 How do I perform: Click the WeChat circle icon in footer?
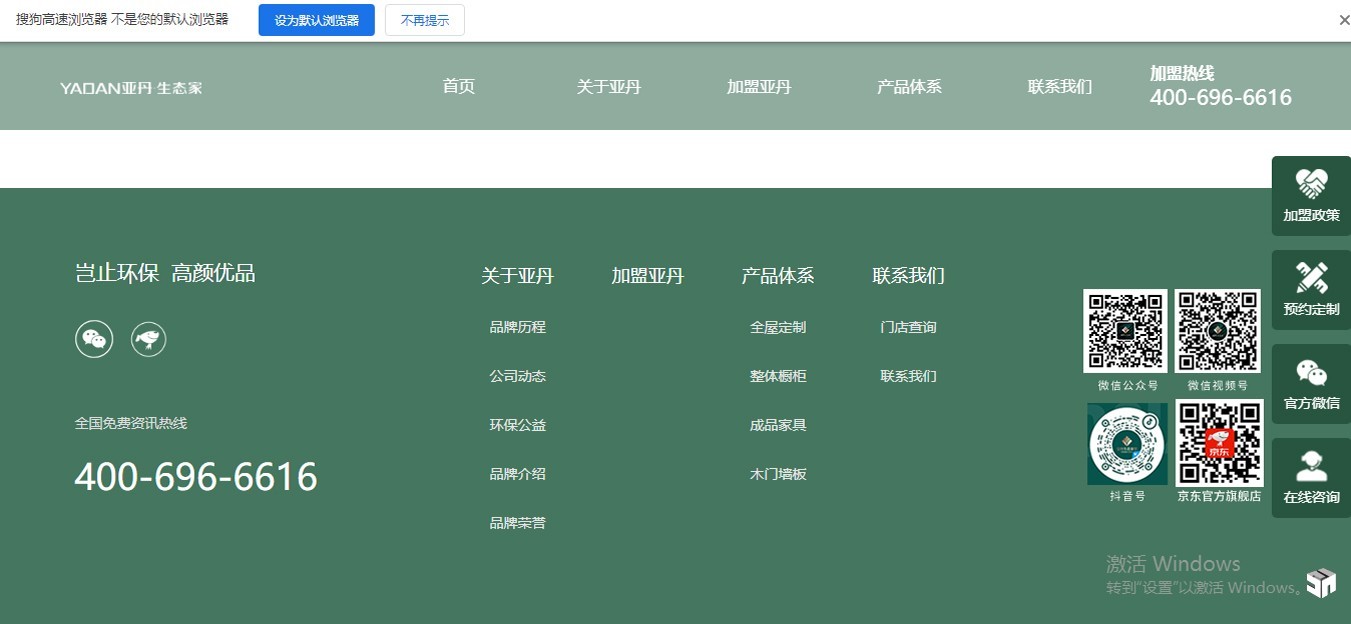(94, 339)
